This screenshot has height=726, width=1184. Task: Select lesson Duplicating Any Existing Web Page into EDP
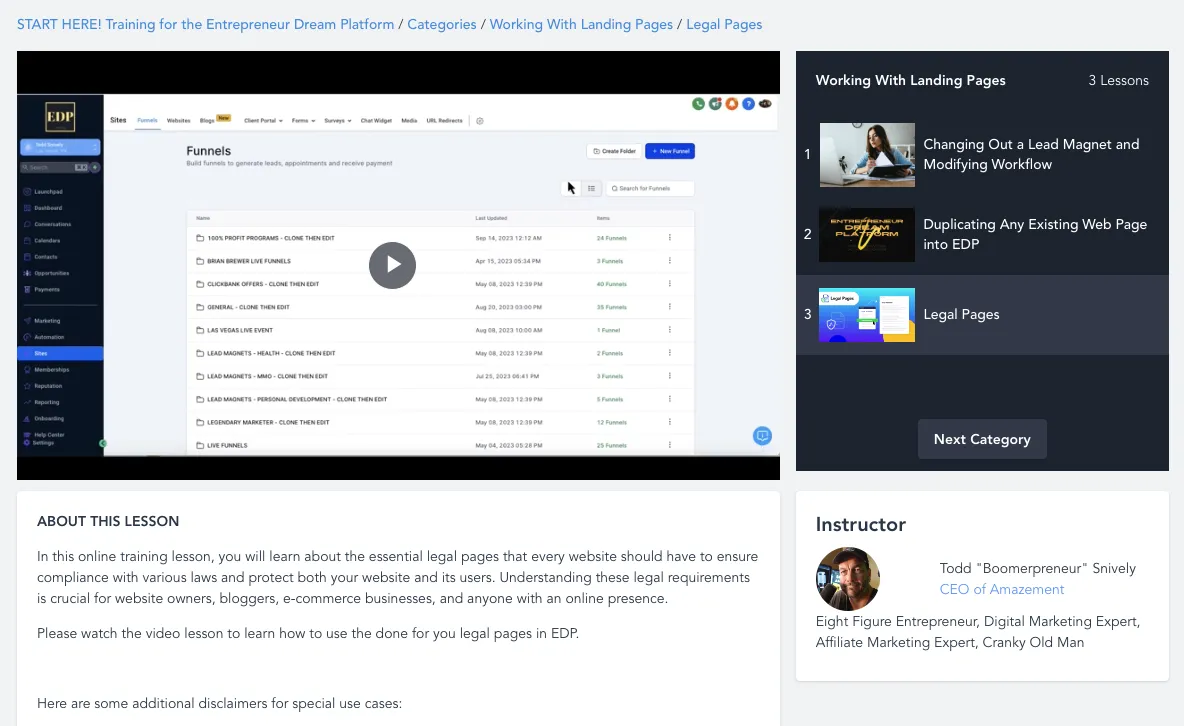pos(1034,234)
